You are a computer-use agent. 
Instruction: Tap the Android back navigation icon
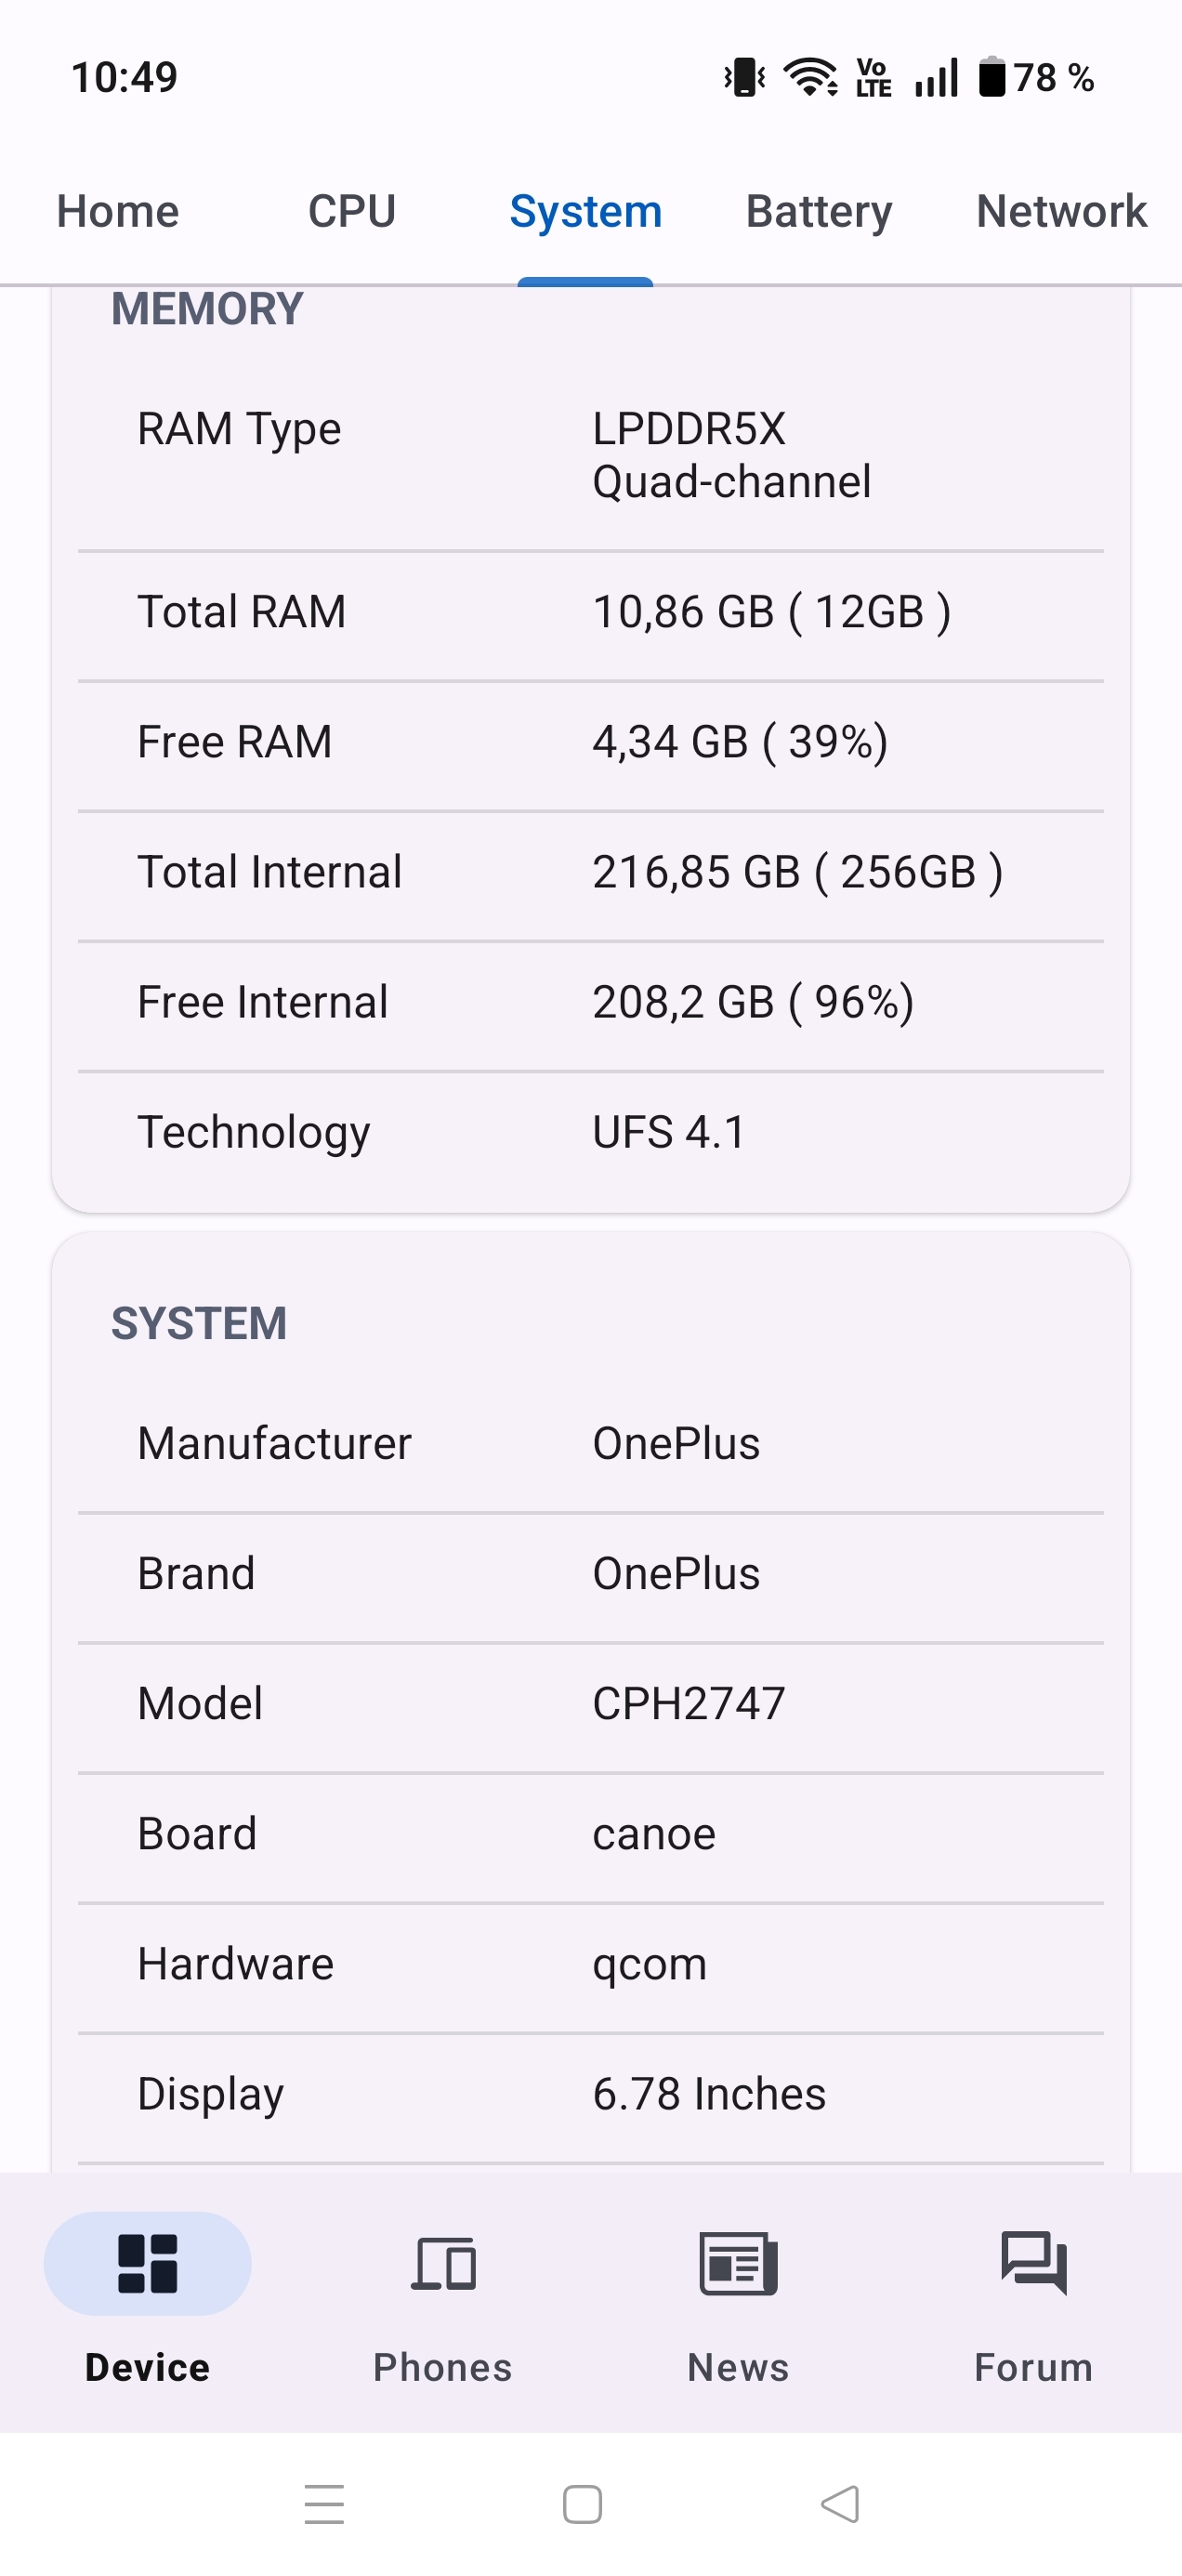click(x=840, y=2504)
